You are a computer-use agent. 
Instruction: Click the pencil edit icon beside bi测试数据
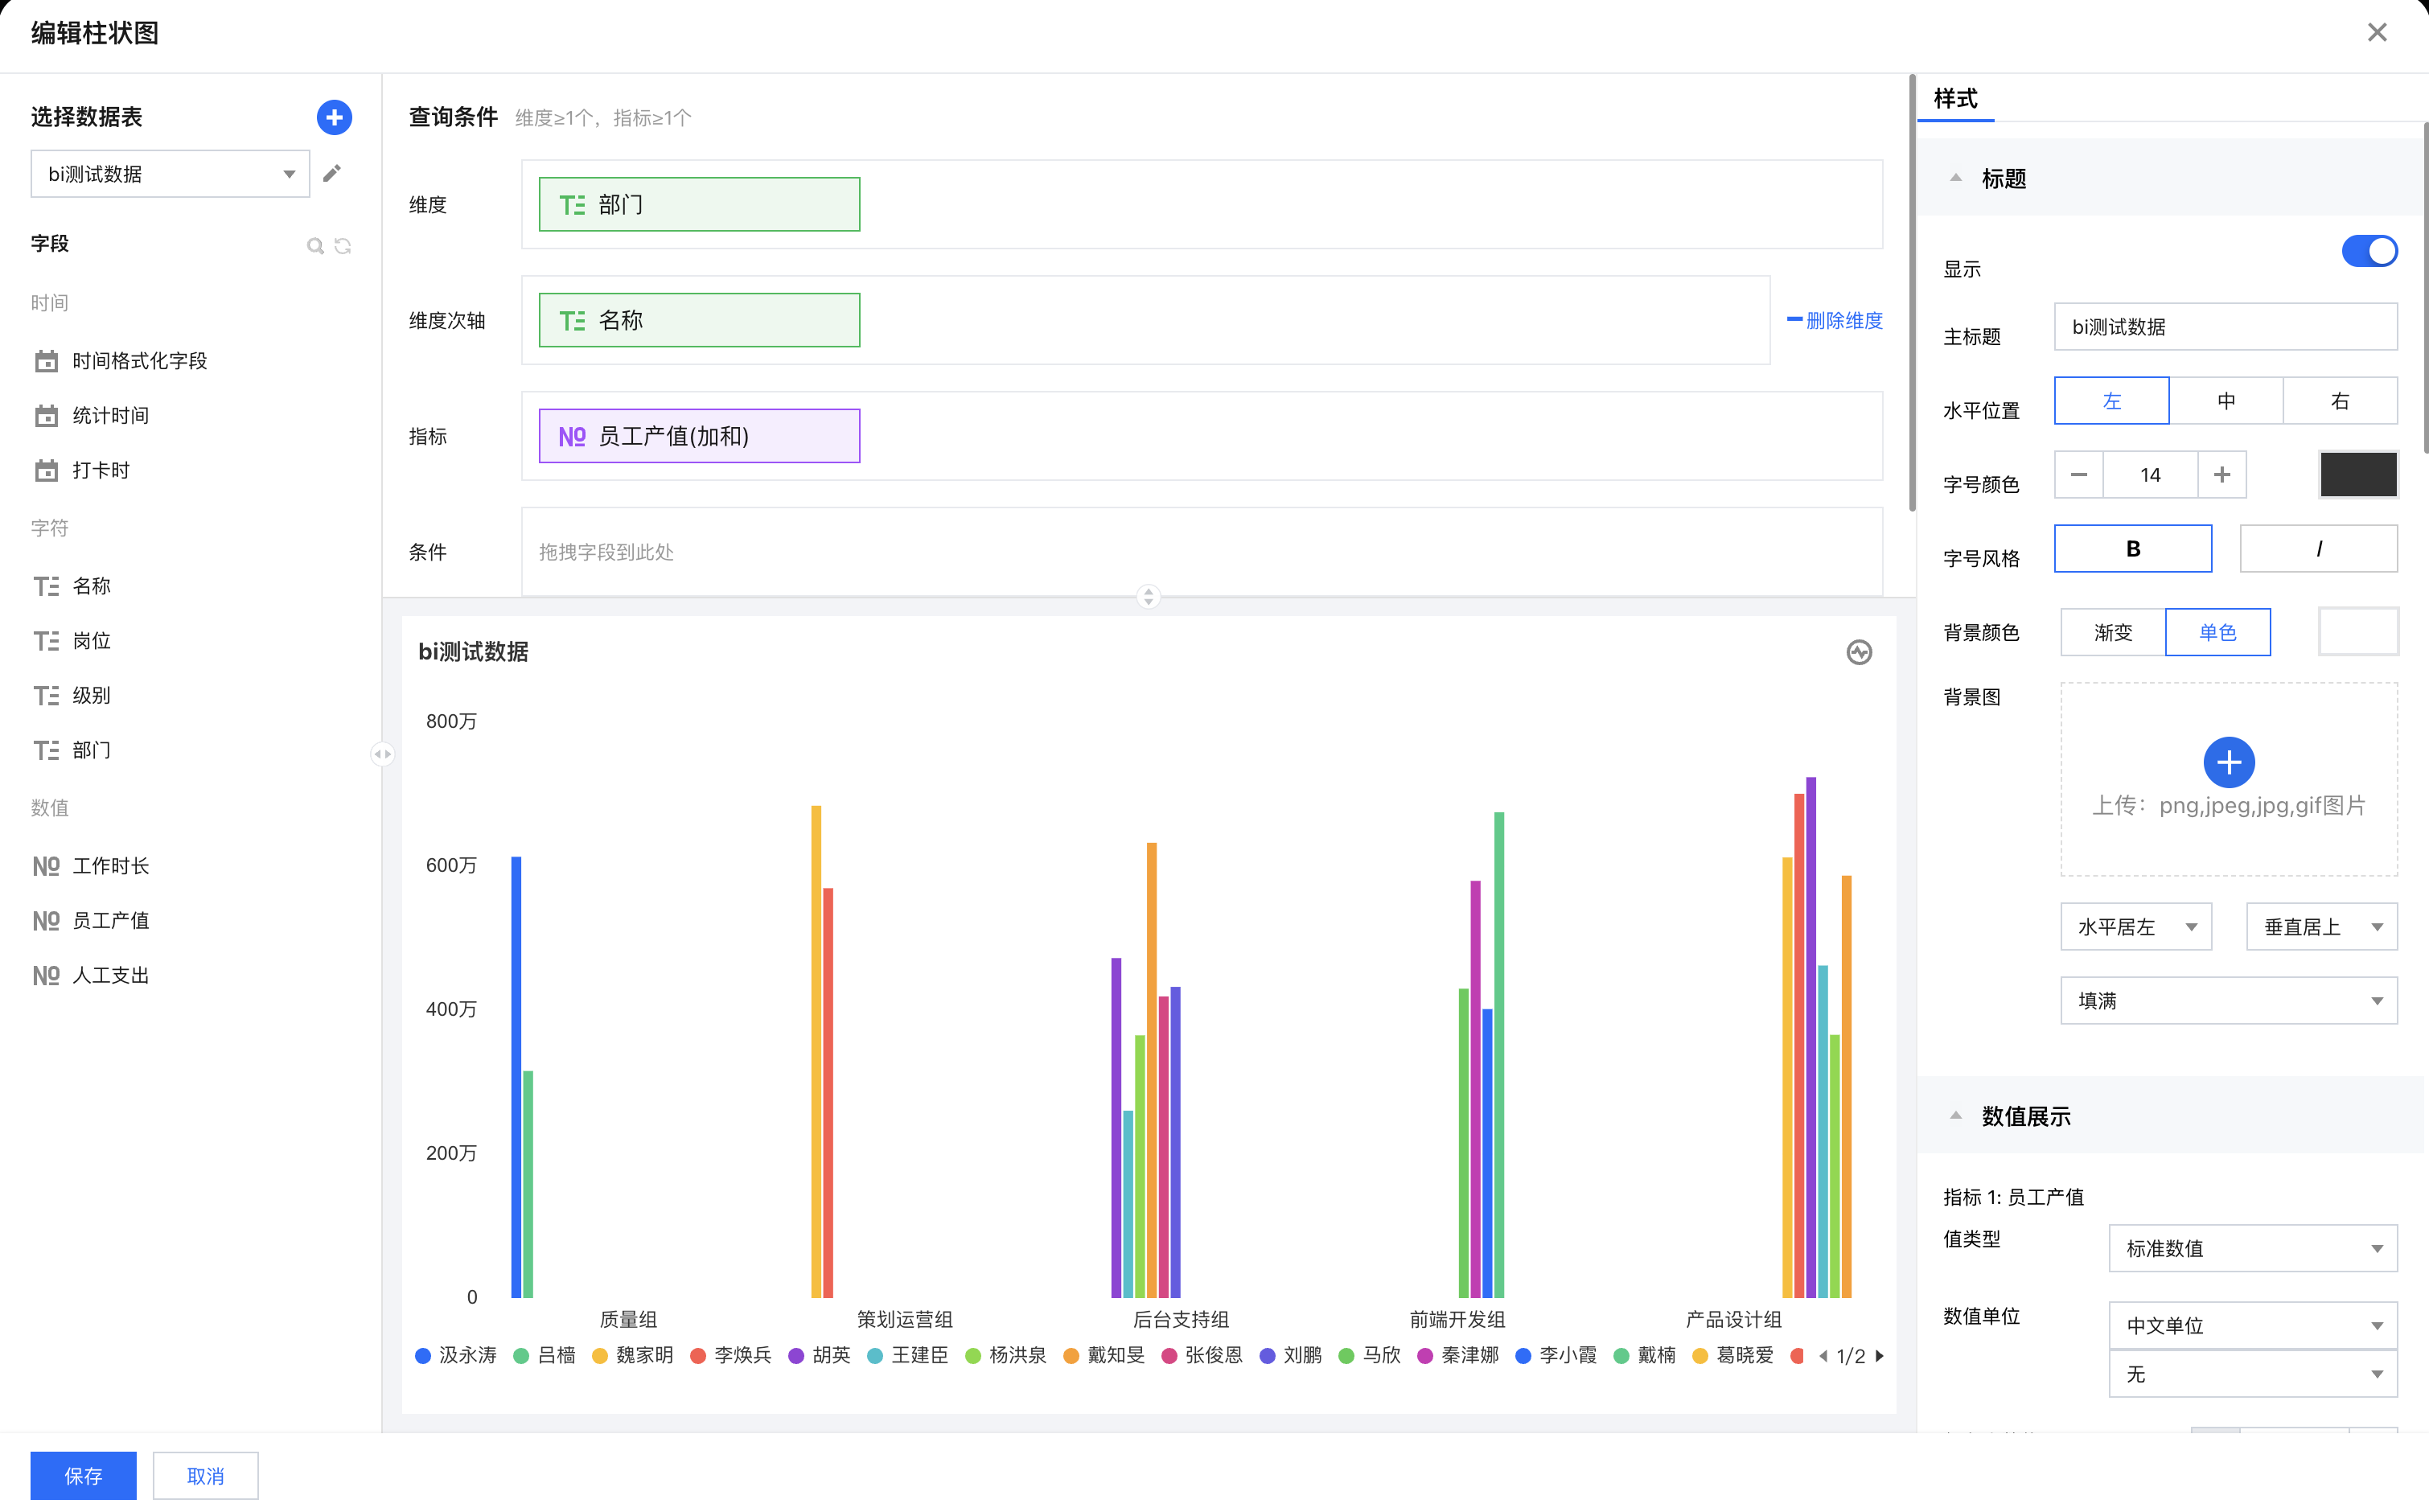click(x=332, y=174)
